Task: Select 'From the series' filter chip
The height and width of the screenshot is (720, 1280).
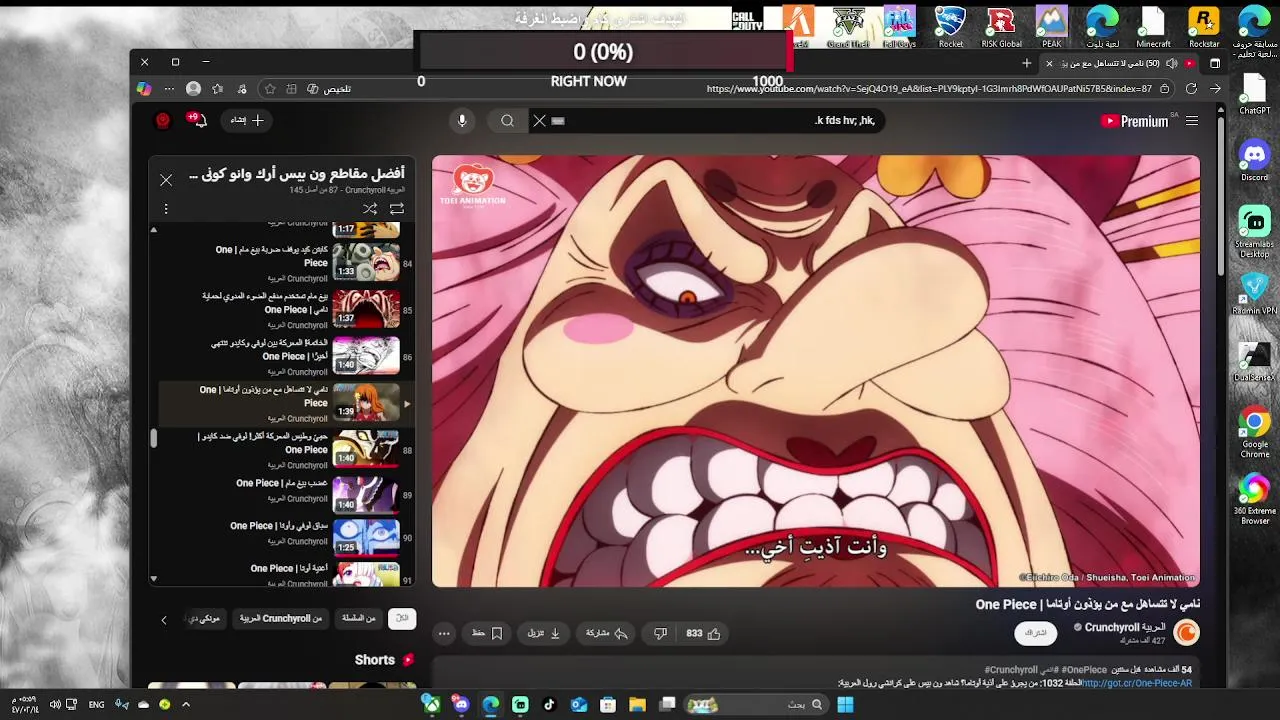Action: [x=358, y=619]
